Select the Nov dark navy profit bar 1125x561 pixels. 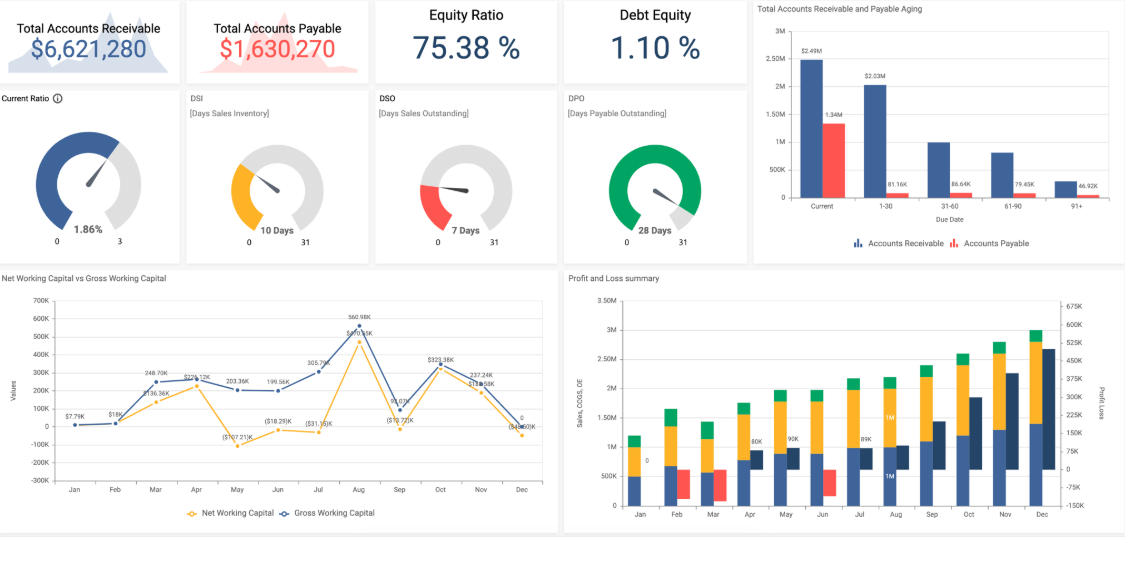pyautogui.click(x=1012, y=421)
